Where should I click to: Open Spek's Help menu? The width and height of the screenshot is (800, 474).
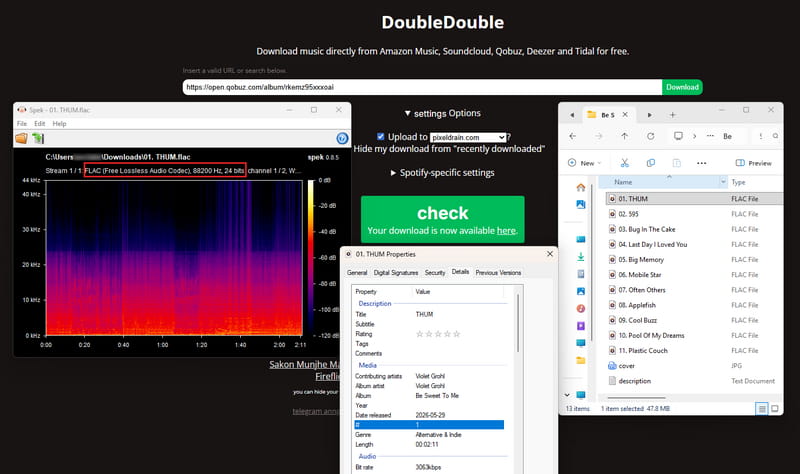[x=59, y=123]
